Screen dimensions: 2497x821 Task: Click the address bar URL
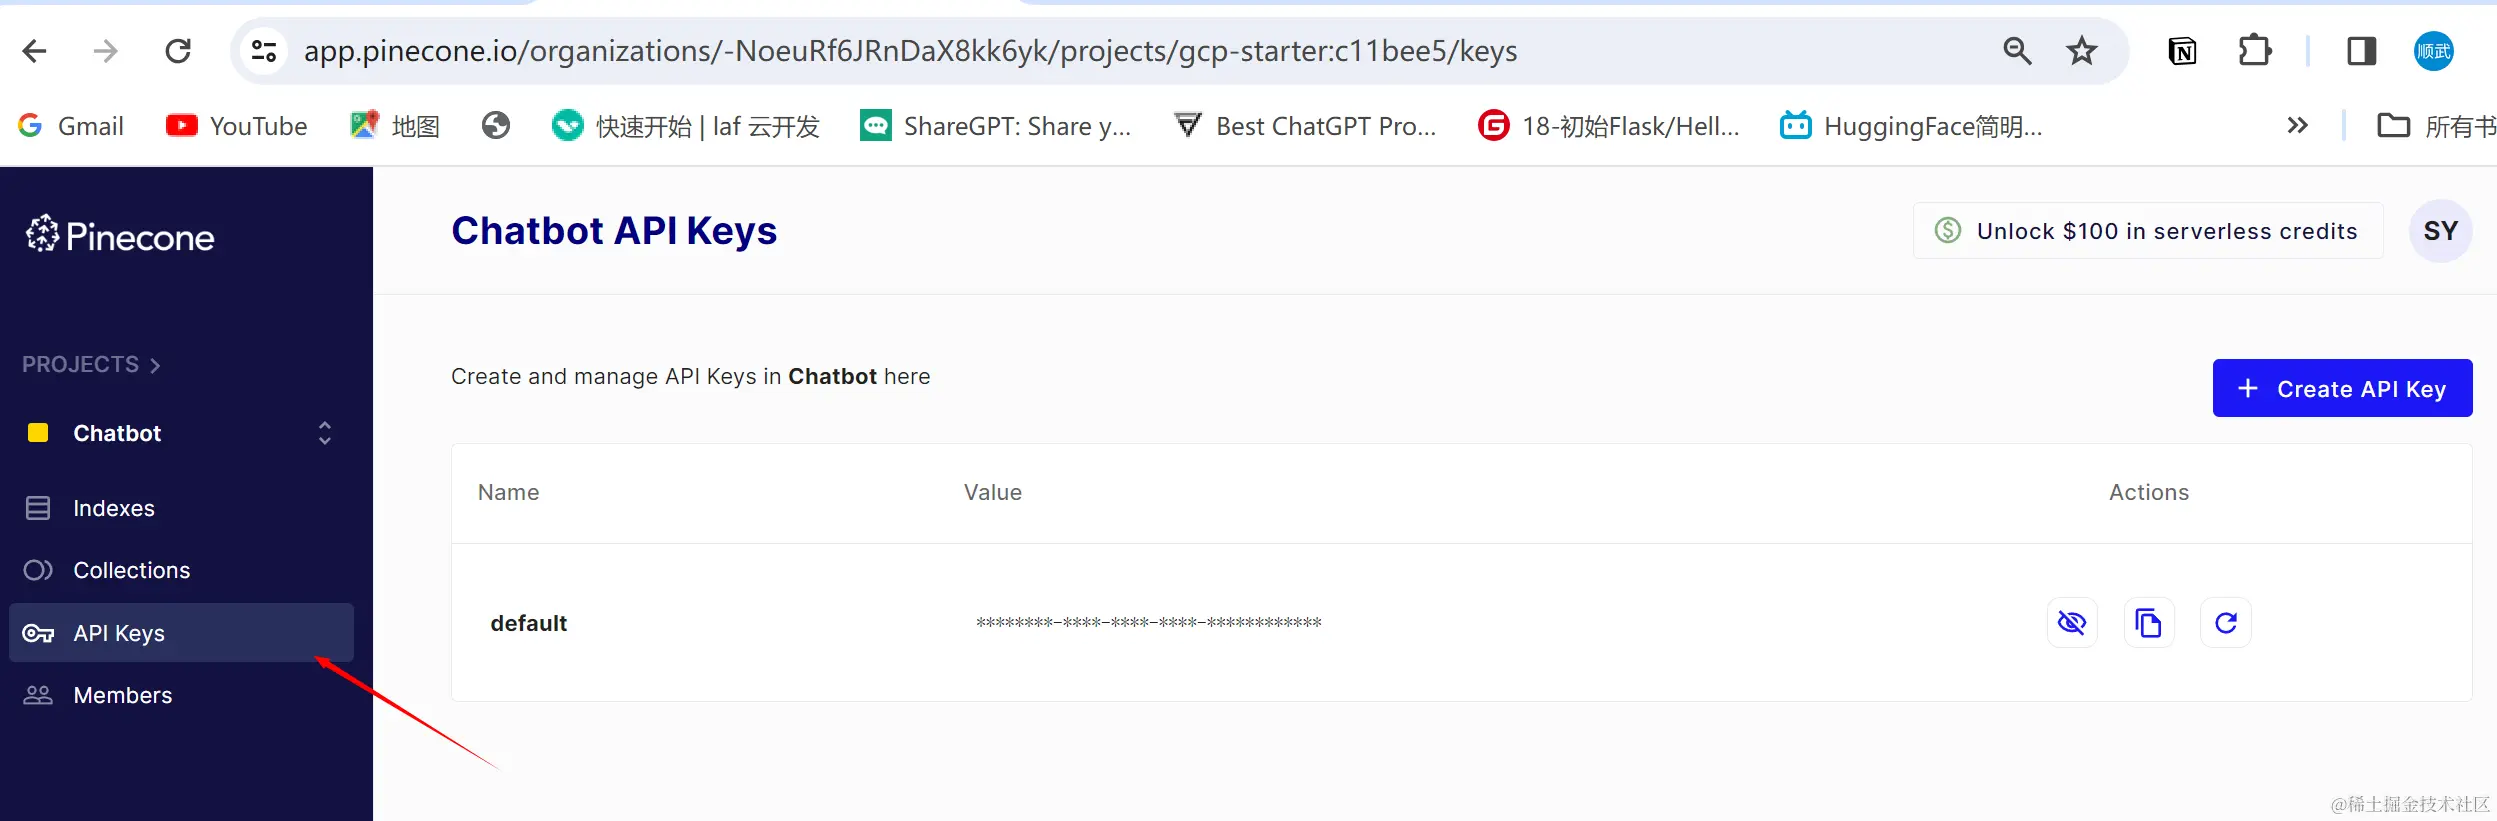(910, 51)
